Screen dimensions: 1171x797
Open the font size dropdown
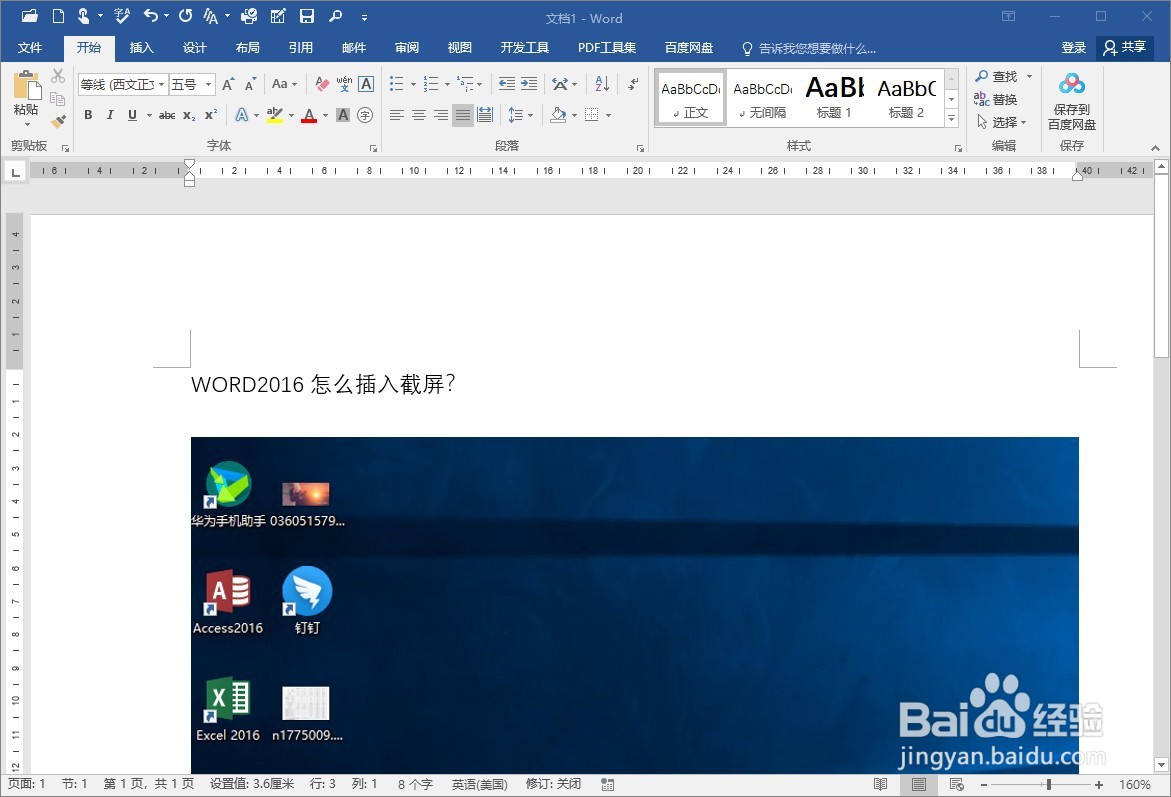(x=207, y=84)
